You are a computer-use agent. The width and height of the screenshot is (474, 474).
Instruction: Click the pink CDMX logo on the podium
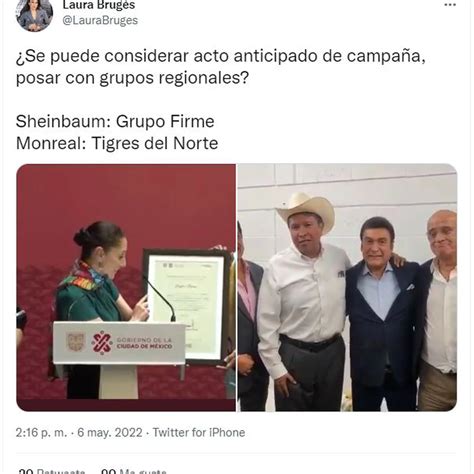102,342
